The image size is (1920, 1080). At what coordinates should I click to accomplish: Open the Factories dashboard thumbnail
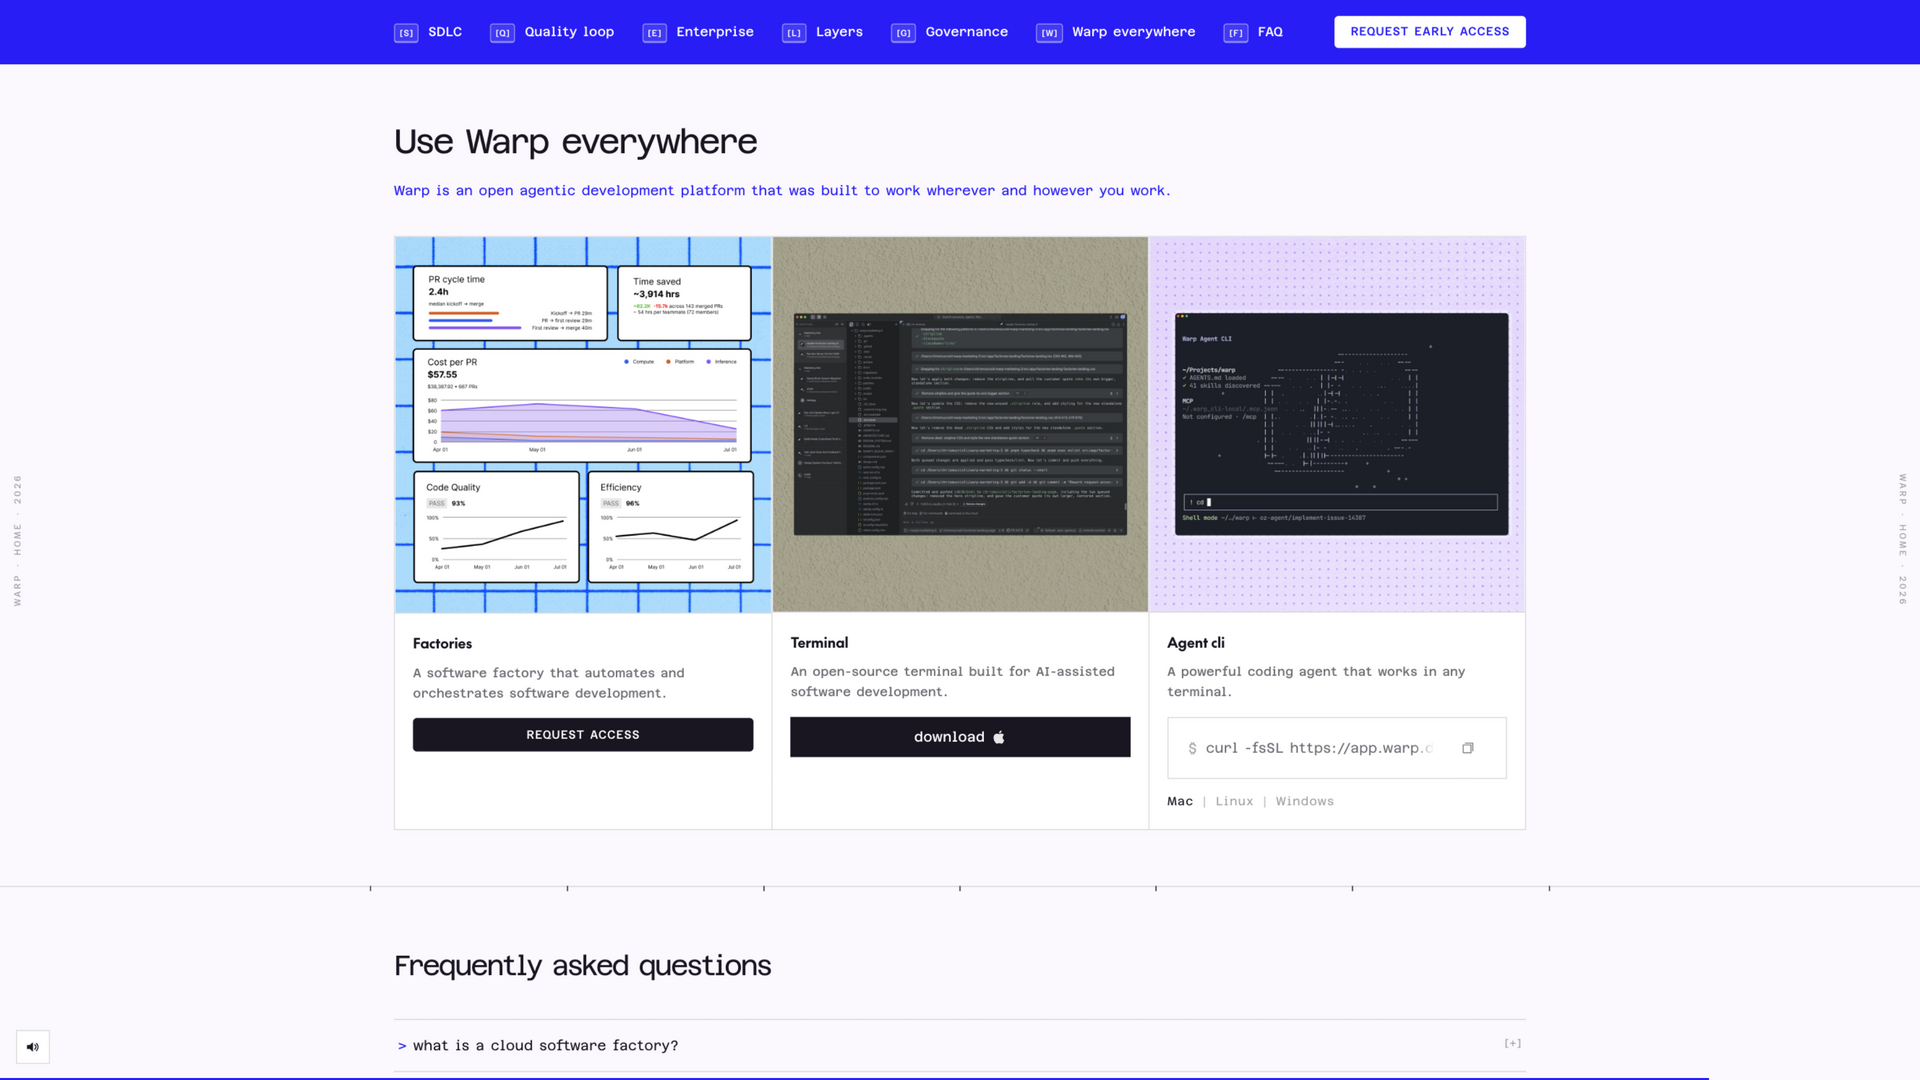583,424
